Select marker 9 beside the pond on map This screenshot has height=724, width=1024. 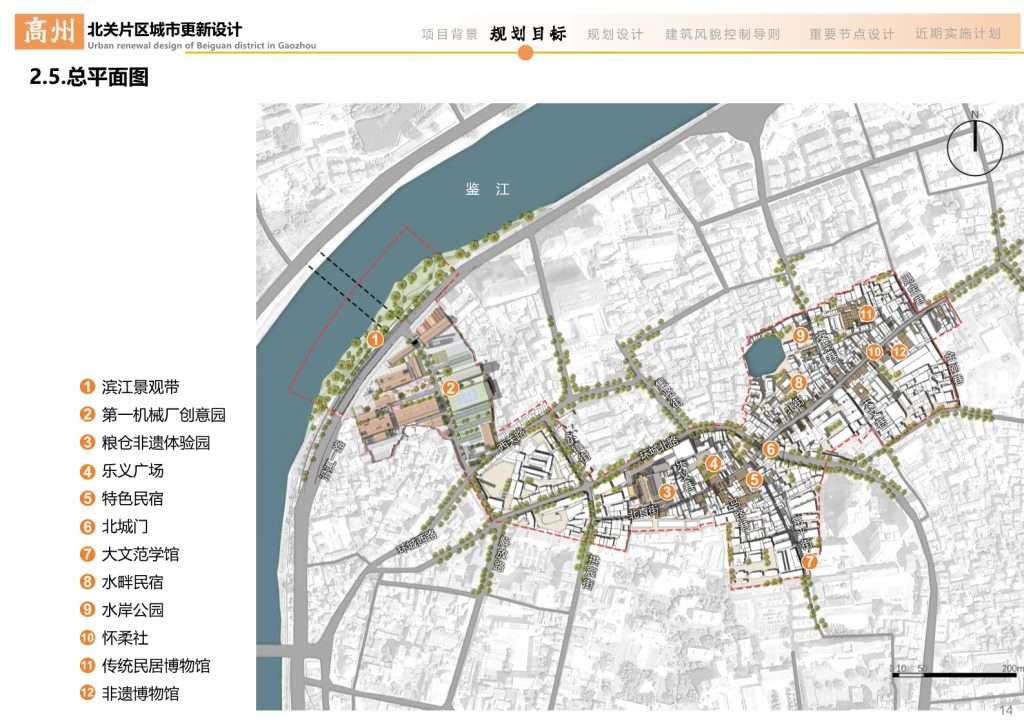(x=800, y=335)
